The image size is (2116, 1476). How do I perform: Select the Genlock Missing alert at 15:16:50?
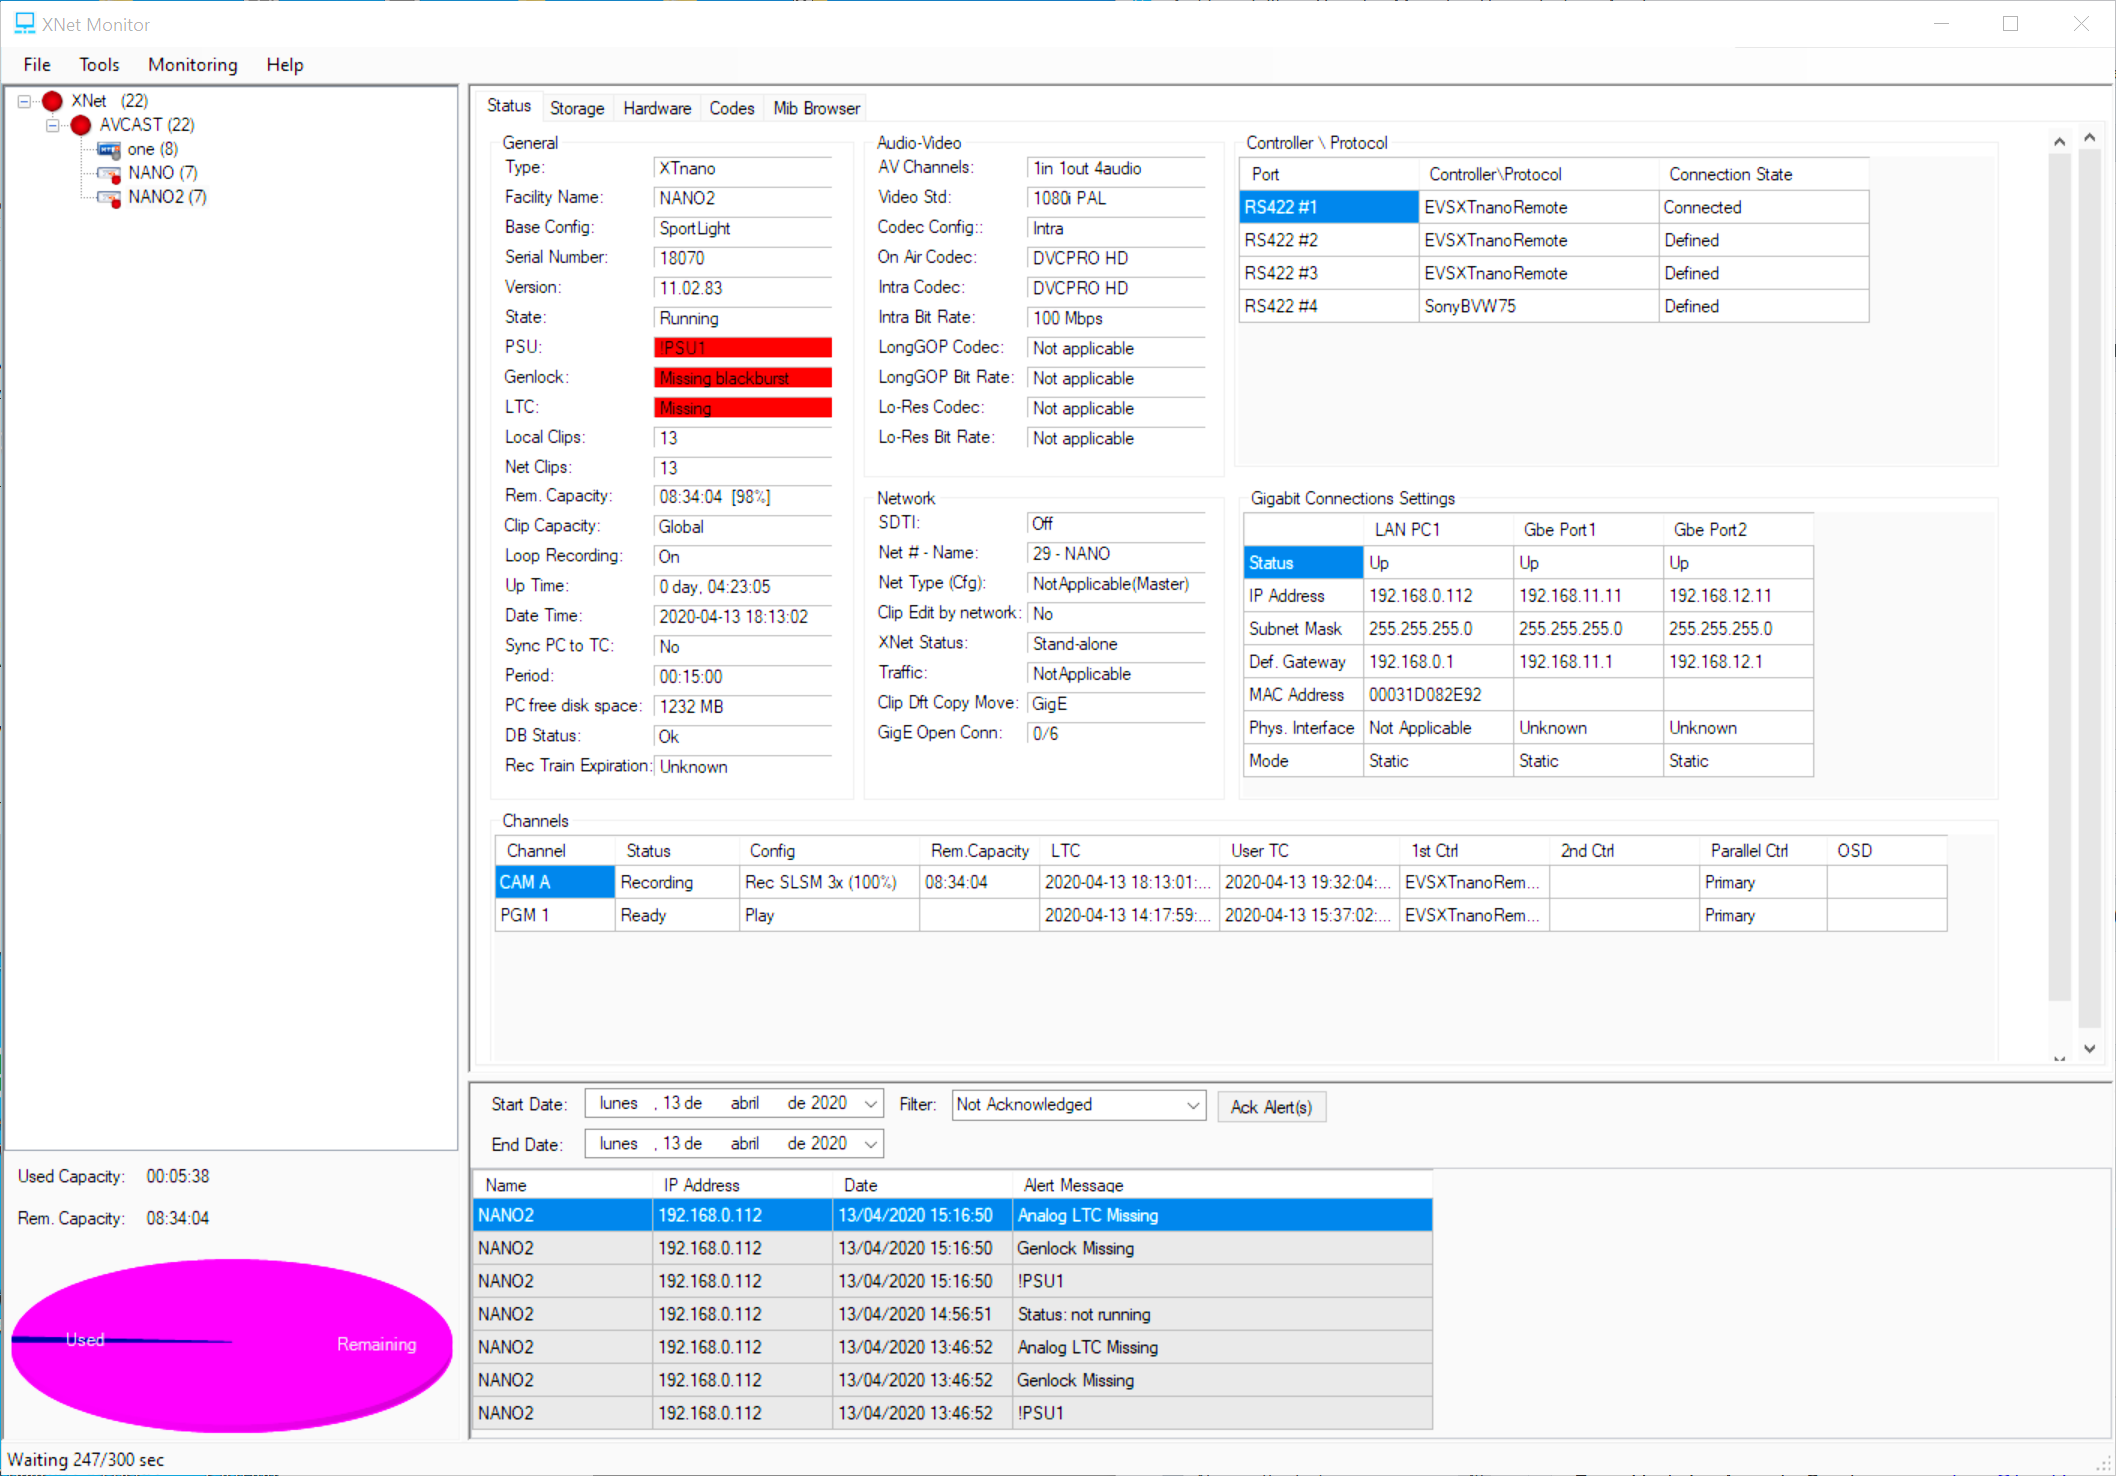coord(1075,1248)
